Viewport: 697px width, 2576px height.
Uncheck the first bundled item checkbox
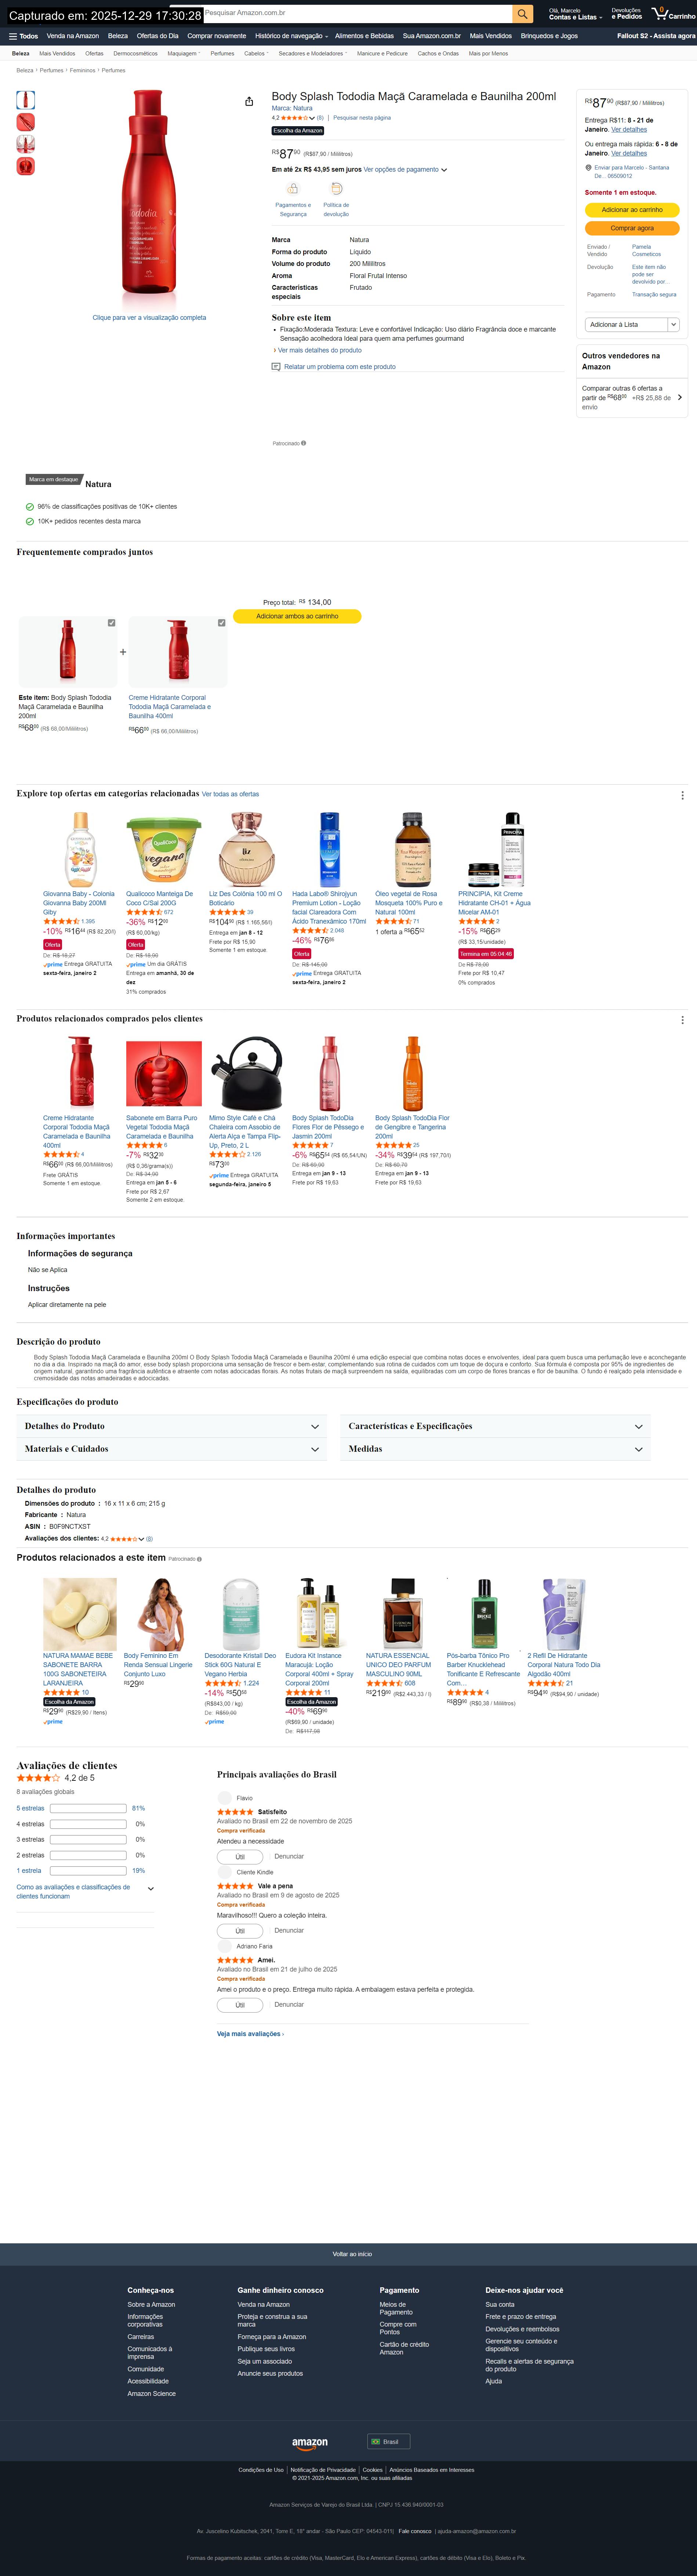tap(111, 622)
